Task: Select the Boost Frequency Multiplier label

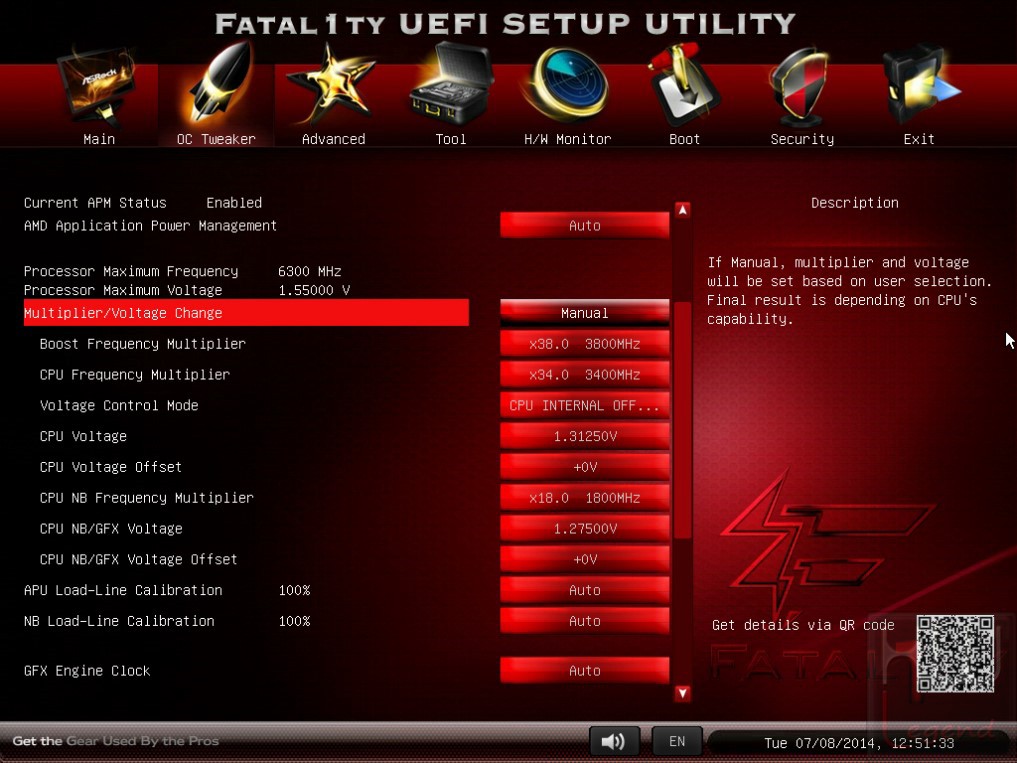Action: [143, 344]
